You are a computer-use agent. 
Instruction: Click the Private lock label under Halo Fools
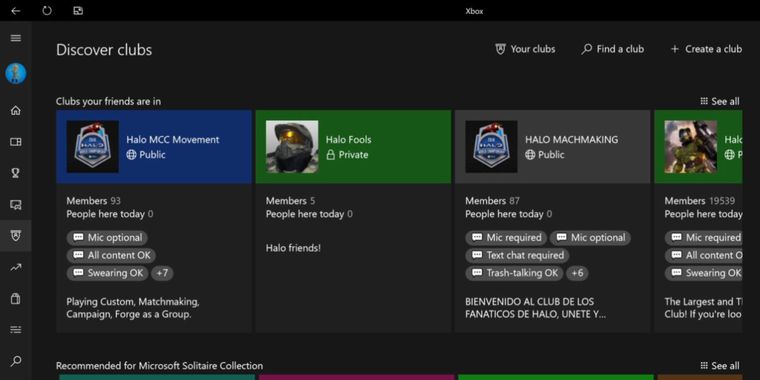pos(347,155)
